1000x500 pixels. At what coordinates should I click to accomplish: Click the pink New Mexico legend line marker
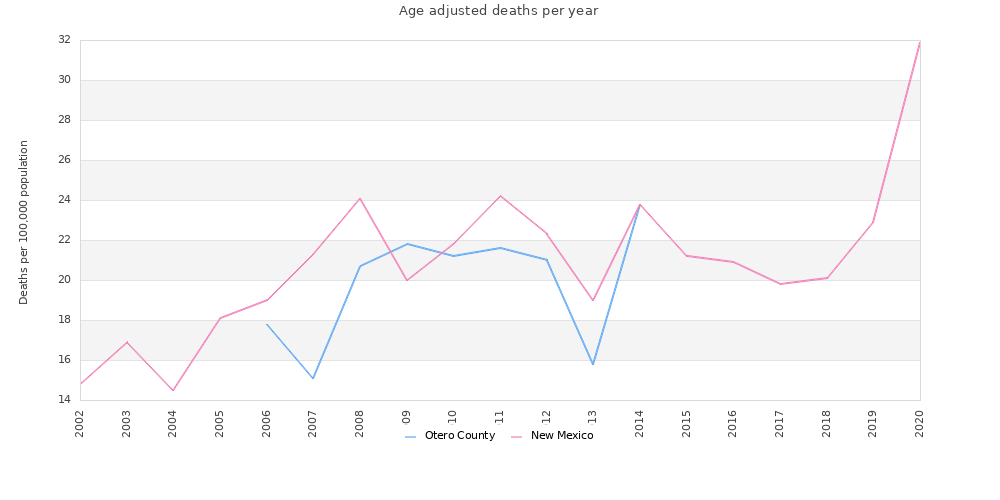517,437
